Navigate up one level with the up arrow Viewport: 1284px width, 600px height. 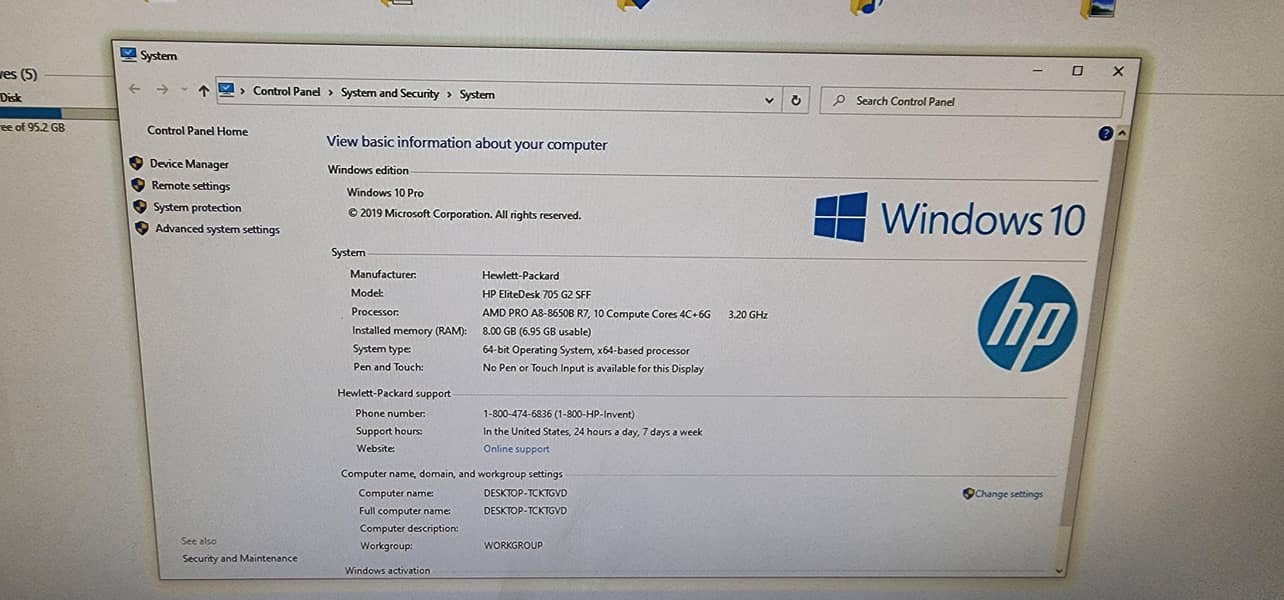tap(204, 91)
